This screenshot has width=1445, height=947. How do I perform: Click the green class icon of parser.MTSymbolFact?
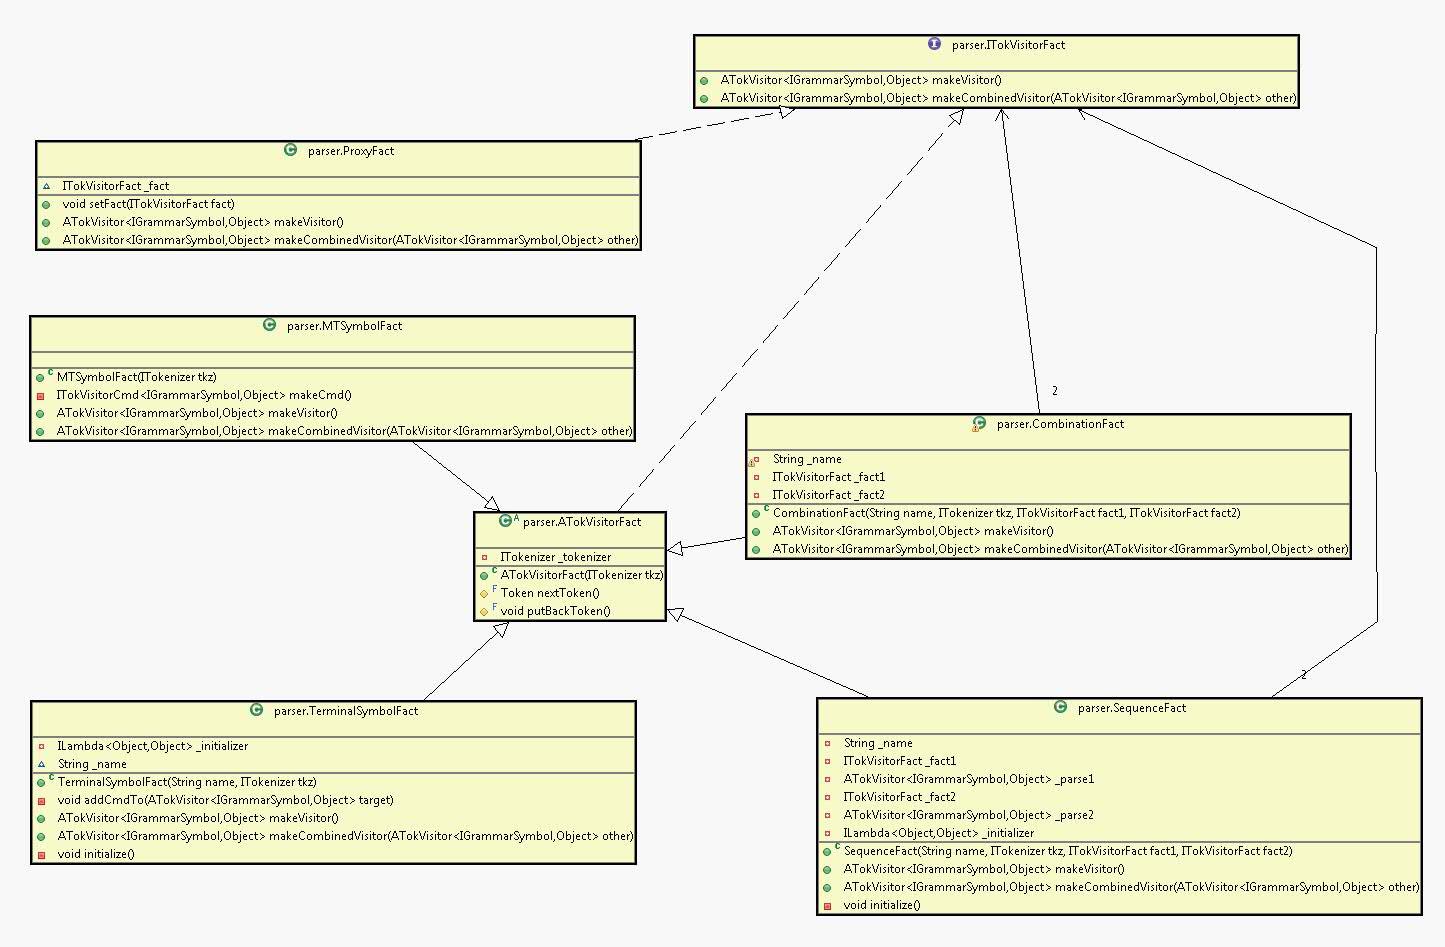(x=269, y=325)
